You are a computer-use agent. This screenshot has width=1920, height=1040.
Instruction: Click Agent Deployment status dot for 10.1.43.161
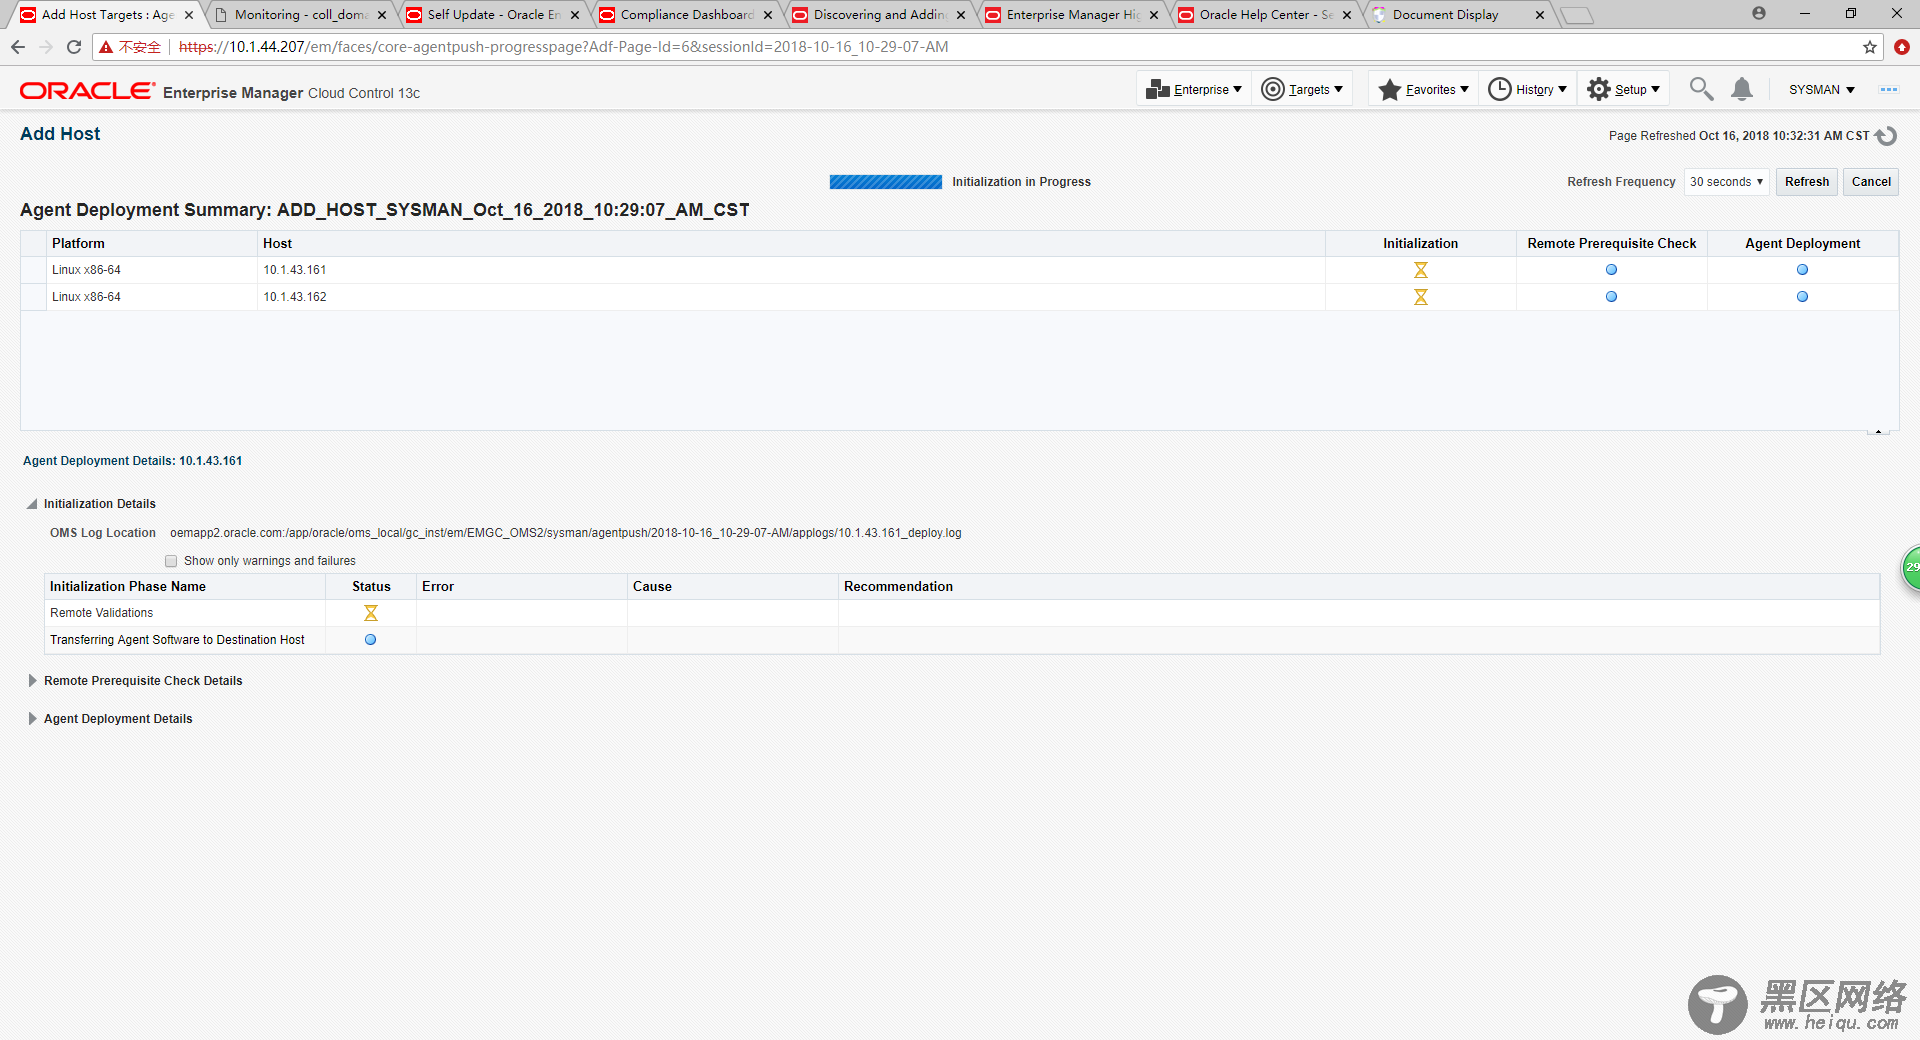click(x=1802, y=270)
